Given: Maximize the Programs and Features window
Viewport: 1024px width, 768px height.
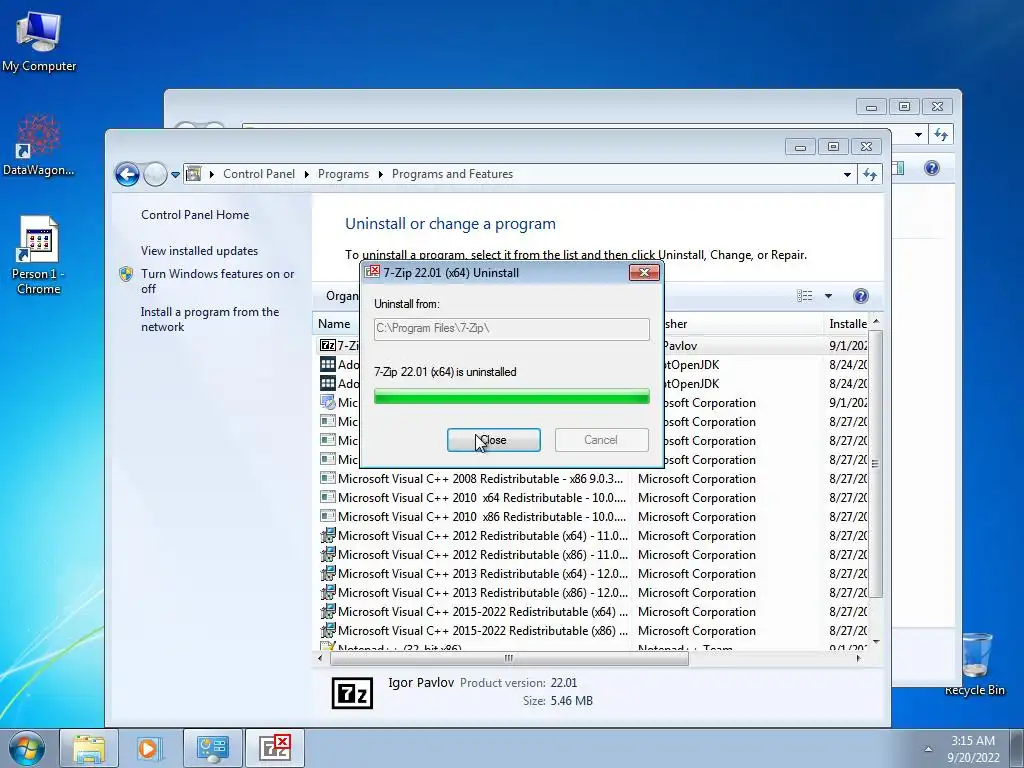Looking at the screenshot, I should (x=833, y=147).
